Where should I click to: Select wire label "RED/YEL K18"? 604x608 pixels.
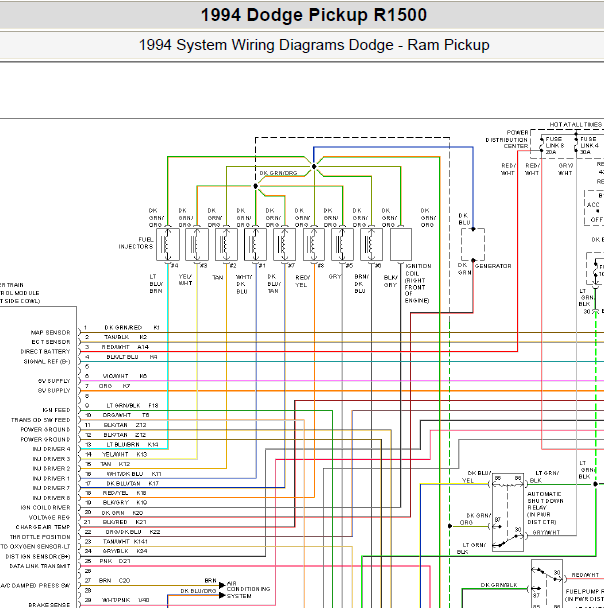(x=124, y=493)
